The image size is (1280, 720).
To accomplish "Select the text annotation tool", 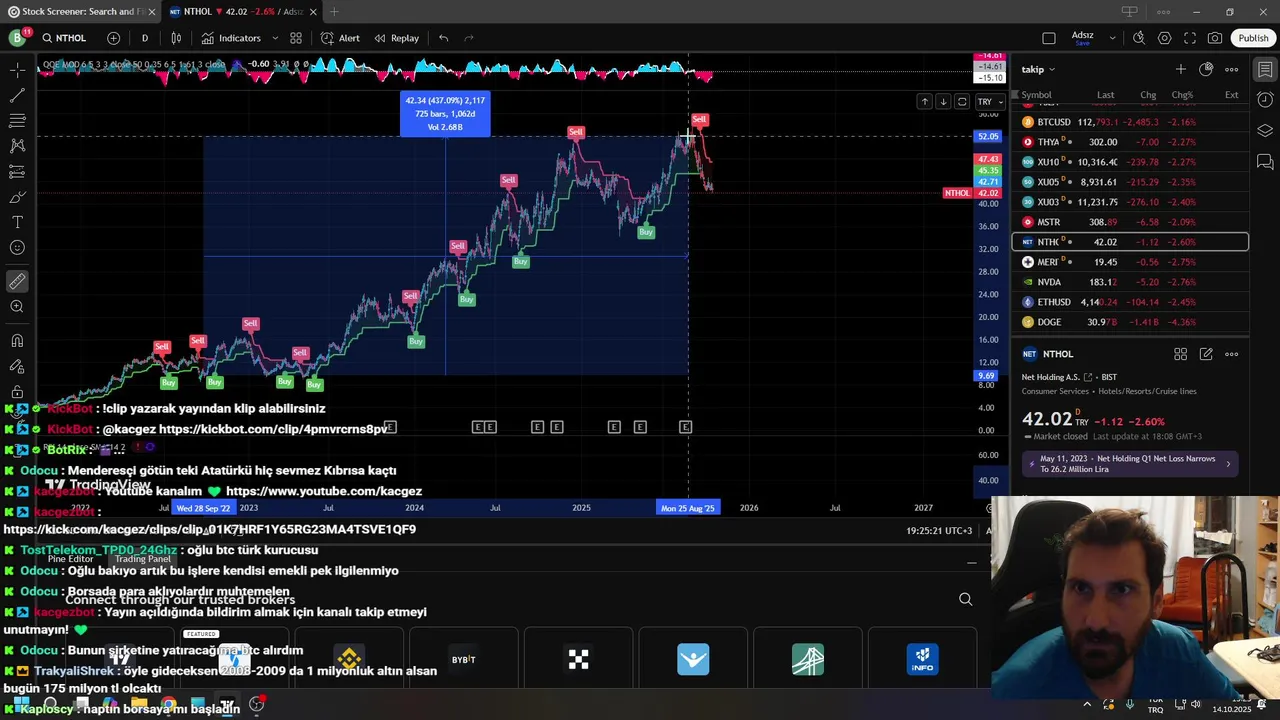I will coord(17,222).
